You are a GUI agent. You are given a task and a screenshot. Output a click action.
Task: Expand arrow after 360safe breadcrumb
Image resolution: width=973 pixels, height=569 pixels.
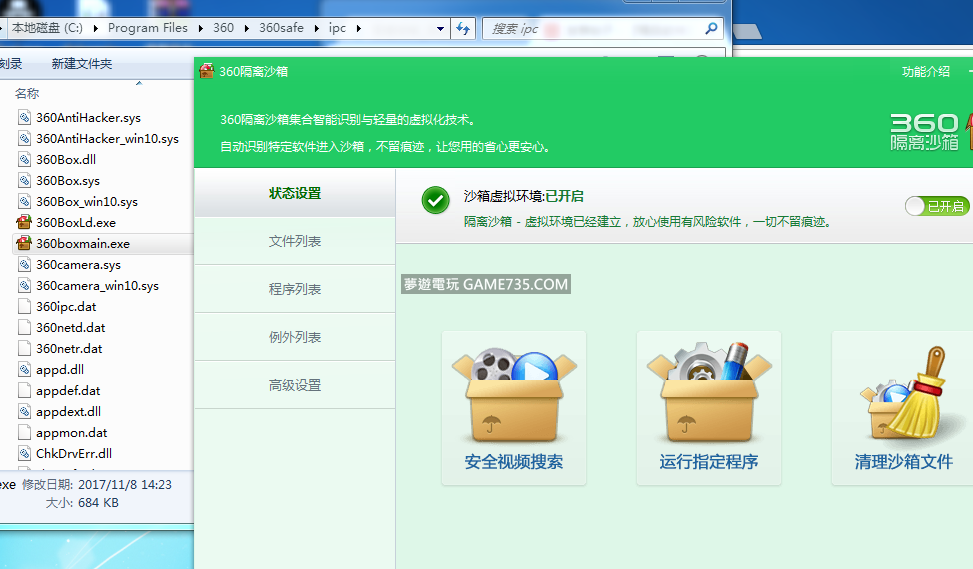[316, 28]
